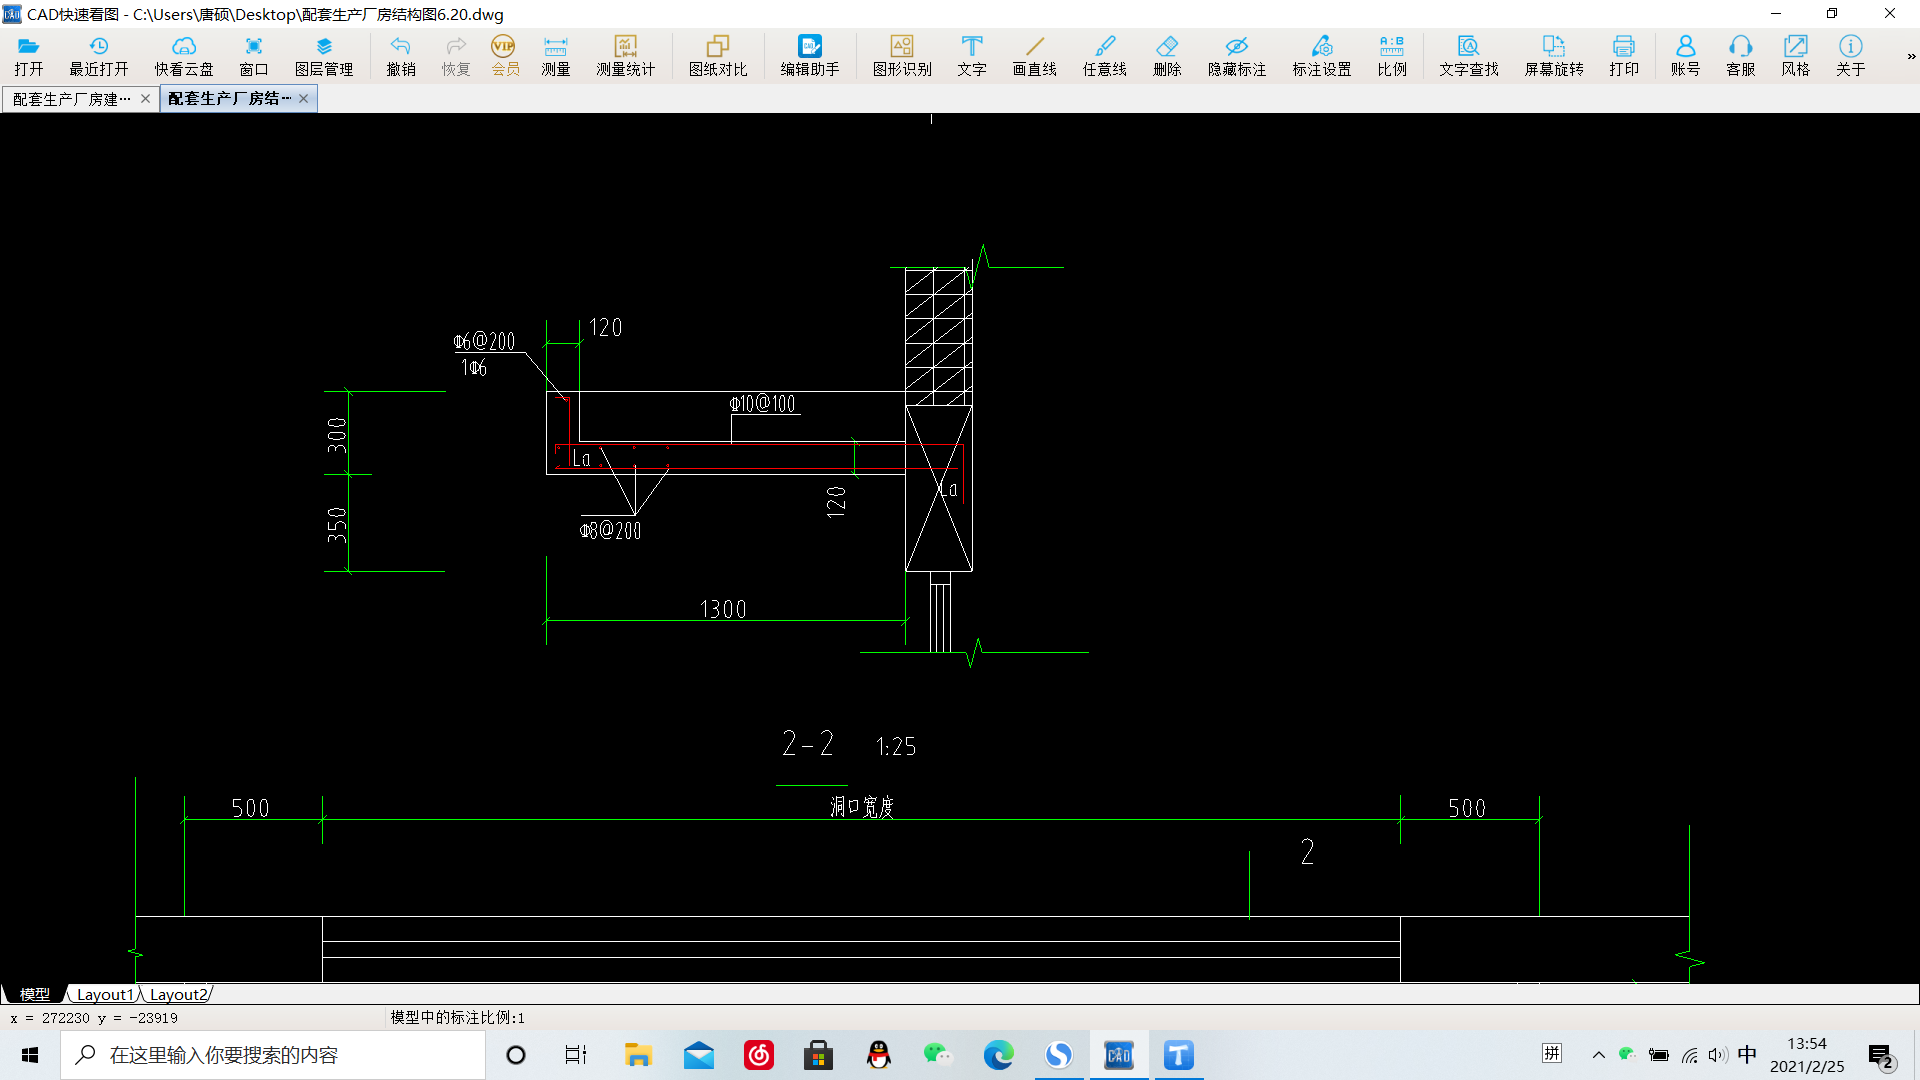The height and width of the screenshot is (1080, 1920).
Task: Close the 配套生产厂房建 tab
Action: (x=146, y=99)
